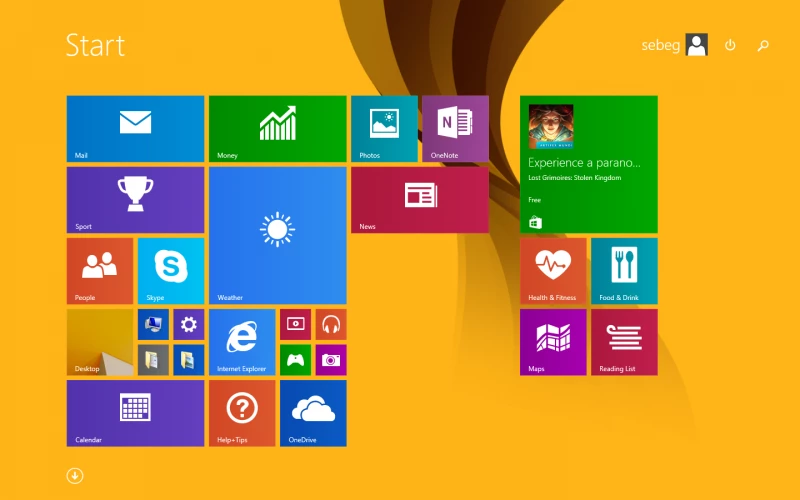
Task: Open the Photos tile
Action: click(x=384, y=129)
